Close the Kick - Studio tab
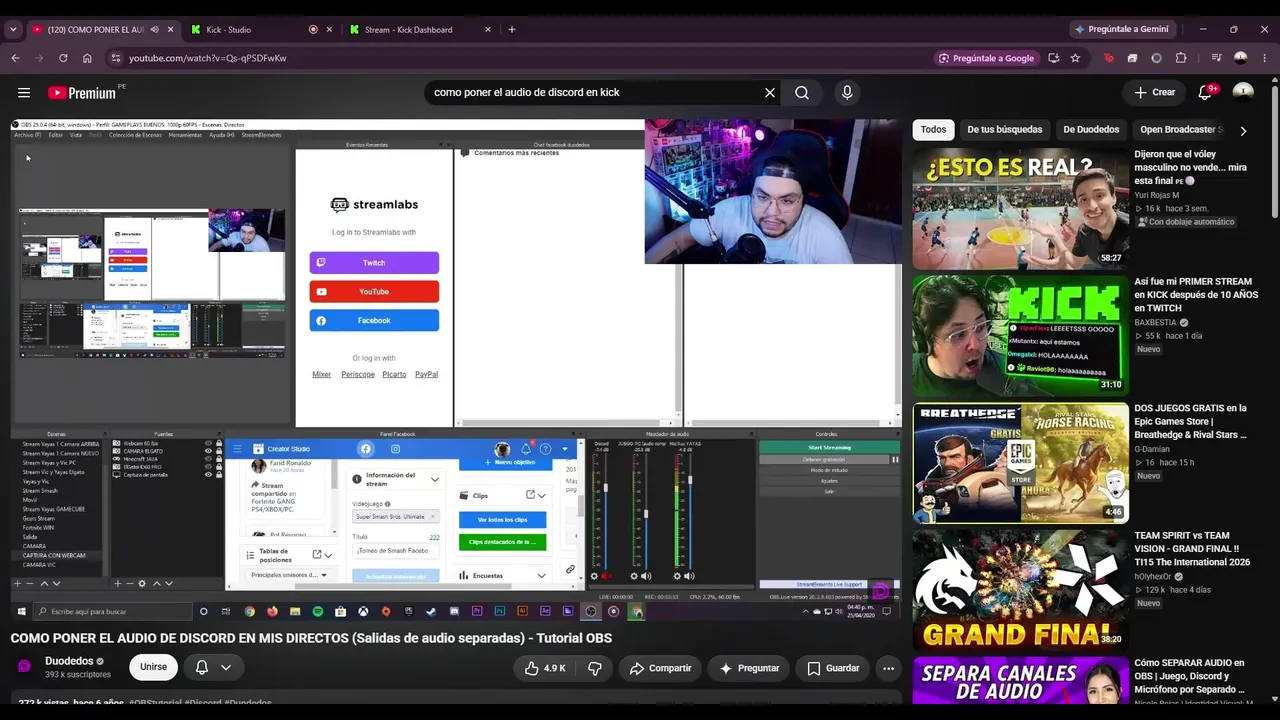This screenshot has height=720, width=1280. pos(329,30)
